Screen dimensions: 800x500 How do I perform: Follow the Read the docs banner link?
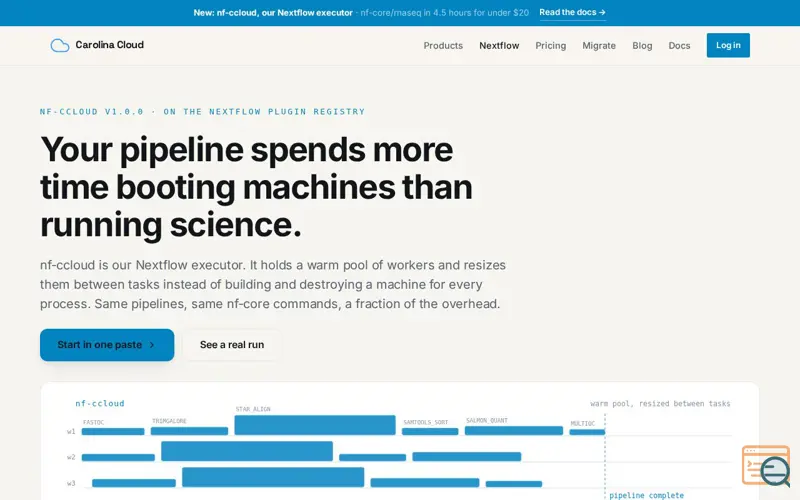[572, 12]
